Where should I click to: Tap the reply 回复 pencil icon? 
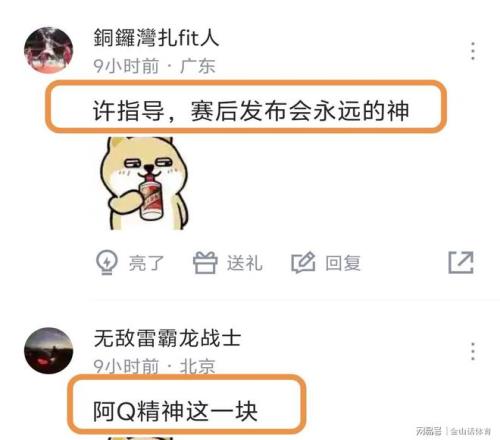[x=303, y=262]
